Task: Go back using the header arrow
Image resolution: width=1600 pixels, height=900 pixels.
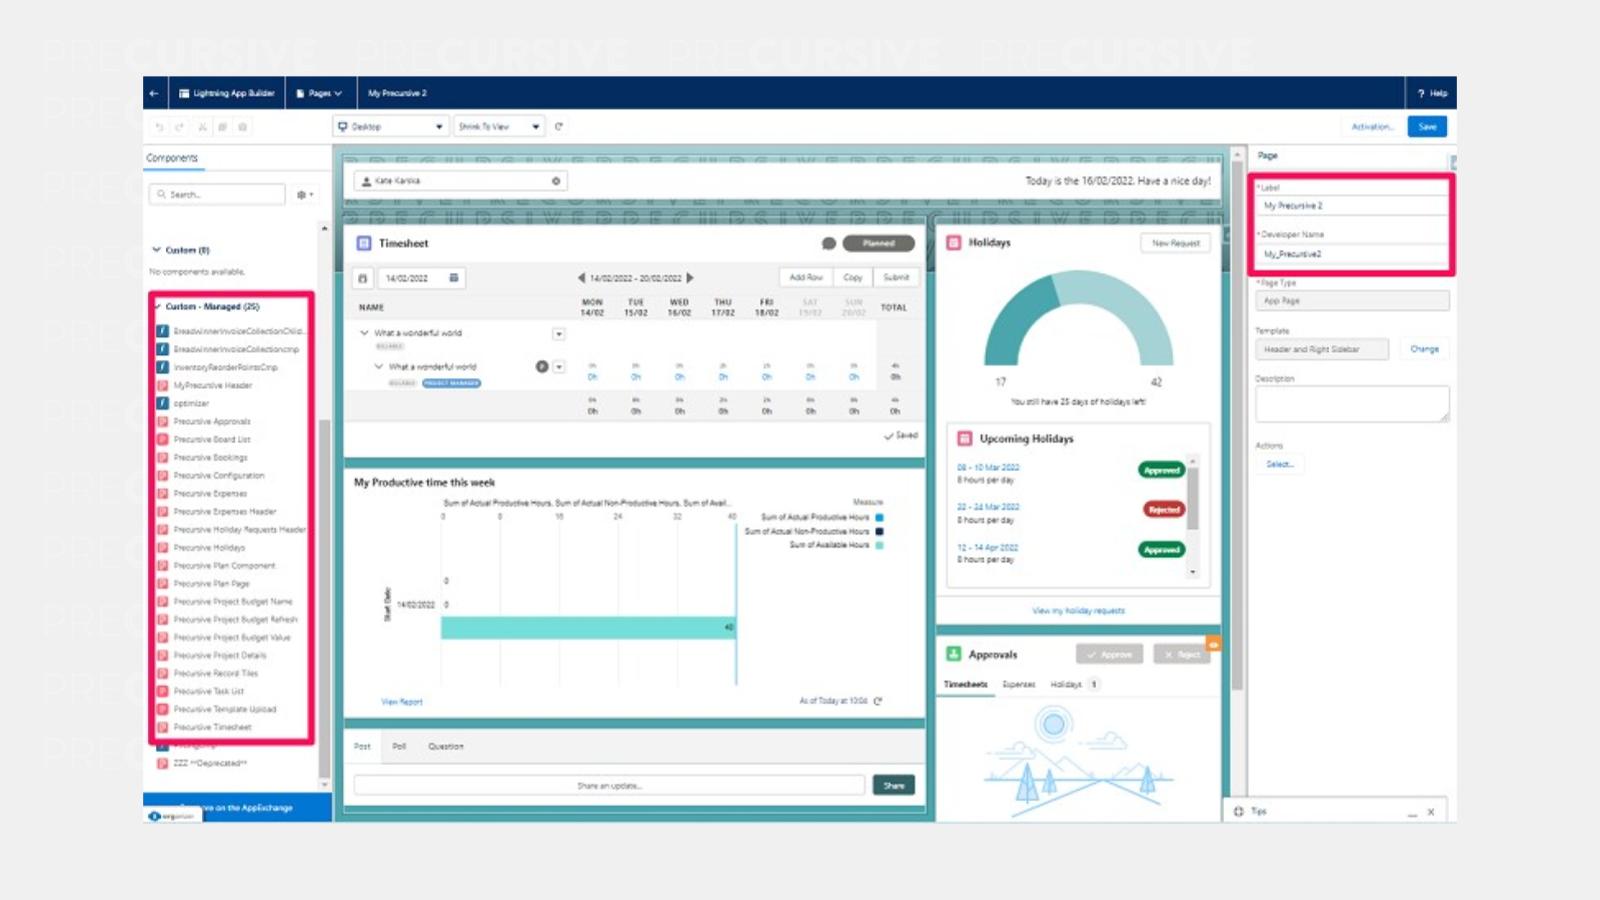Action: point(154,93)
